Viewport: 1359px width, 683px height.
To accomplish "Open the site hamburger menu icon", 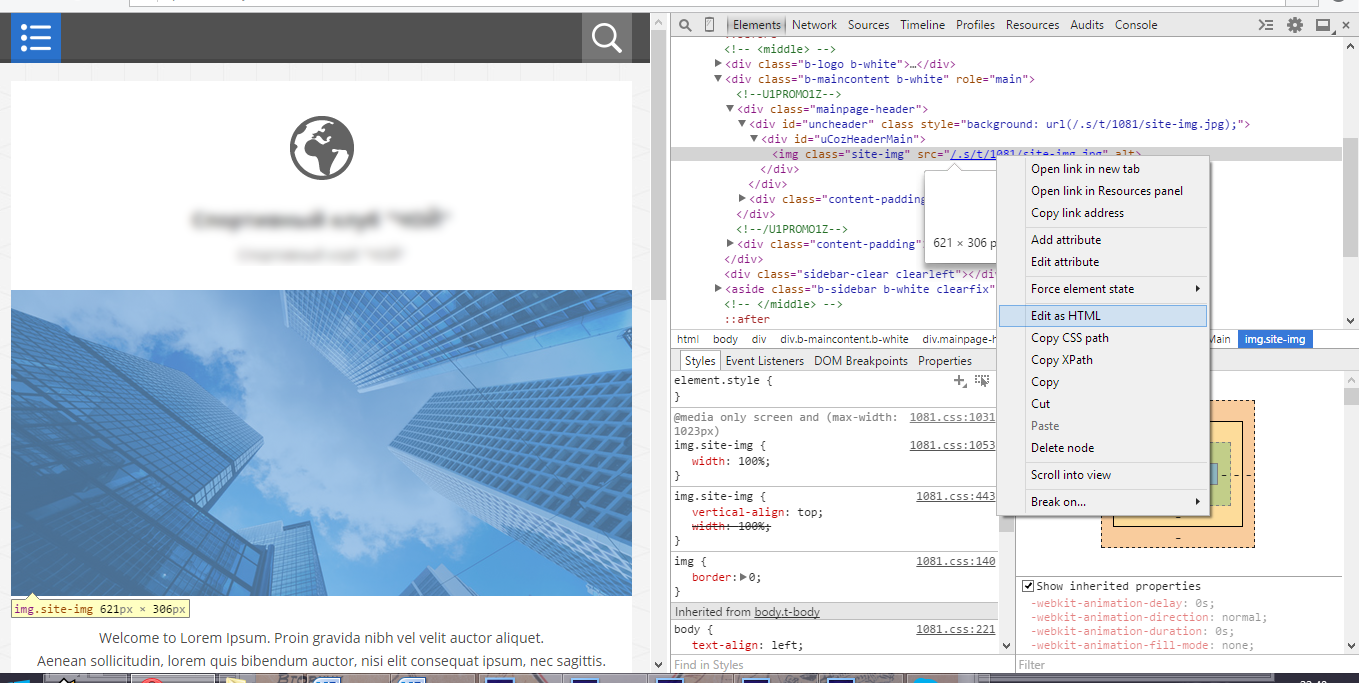I will 36,38.
